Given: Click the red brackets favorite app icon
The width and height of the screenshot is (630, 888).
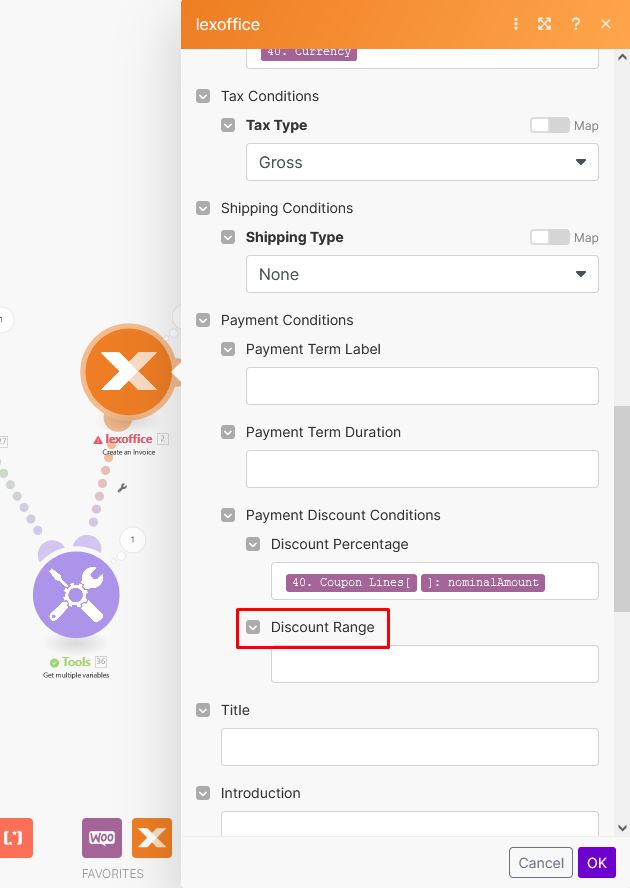Looking at the screenshot, I should point(15,838).
